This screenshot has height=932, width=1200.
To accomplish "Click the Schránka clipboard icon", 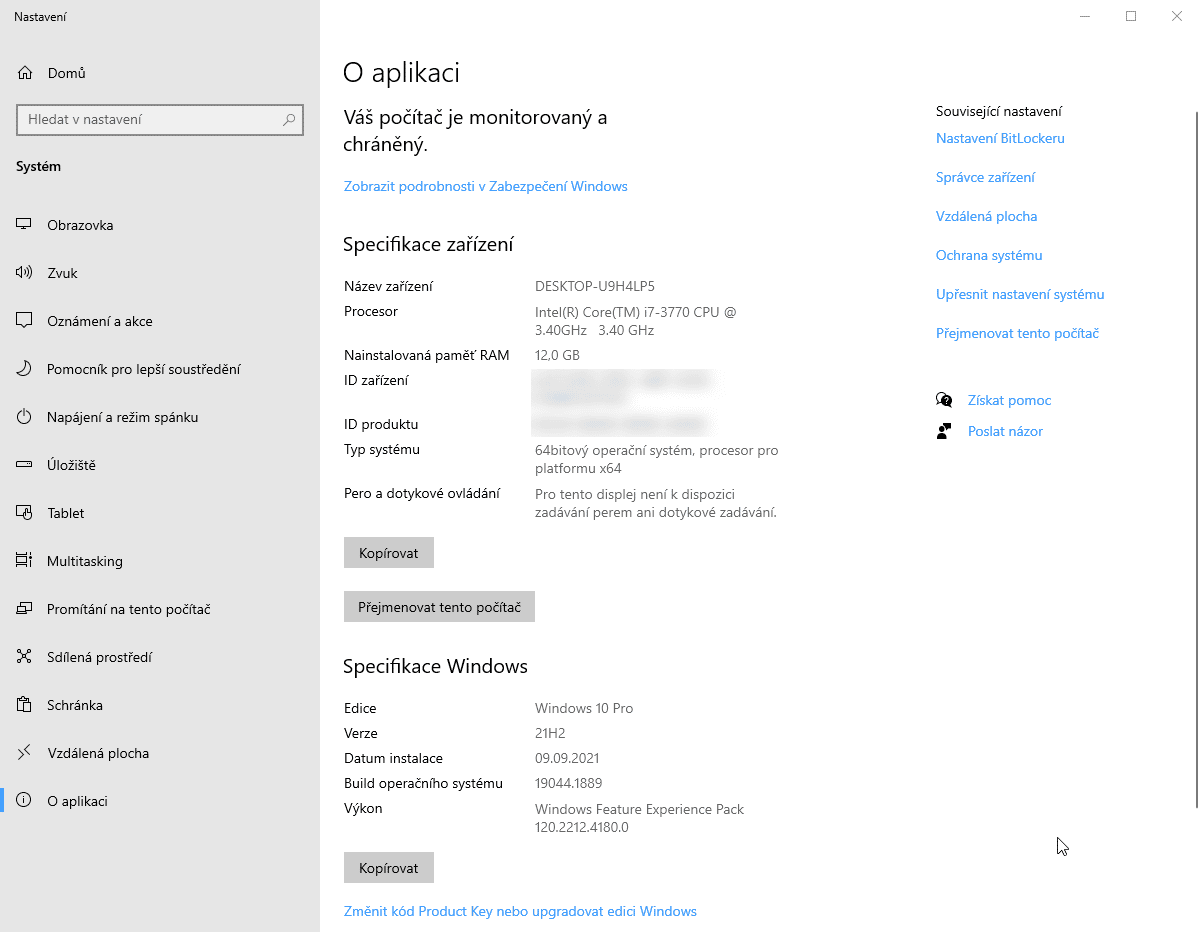I will pos(25,705).
